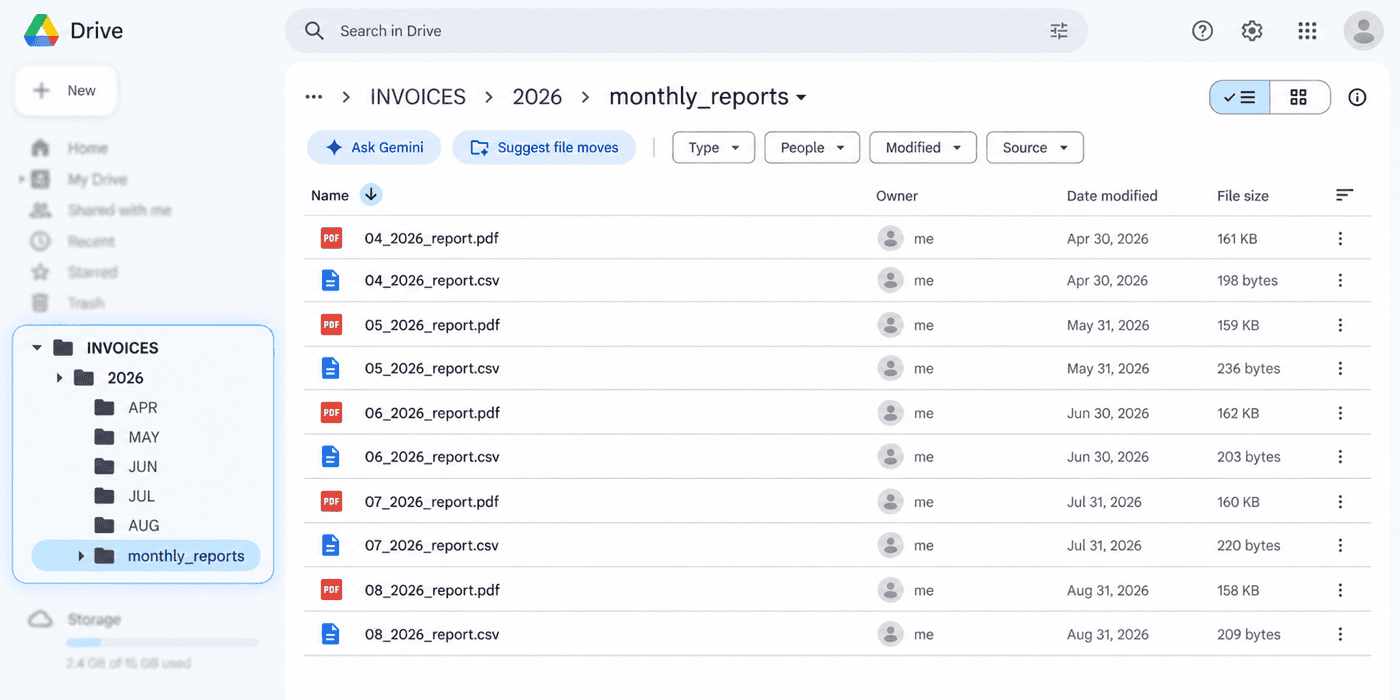This screenshot has width=1400, height=700.
Task: Open more actions for 07_2026_report.csv
Action: pyautogui.click(x=1340, y=546)
